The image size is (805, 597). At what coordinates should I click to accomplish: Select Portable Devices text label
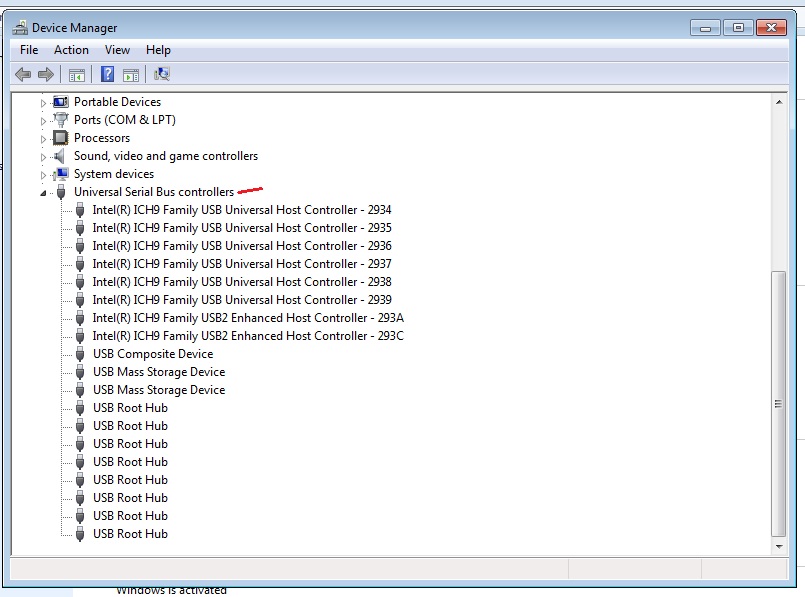pos(117,102)
